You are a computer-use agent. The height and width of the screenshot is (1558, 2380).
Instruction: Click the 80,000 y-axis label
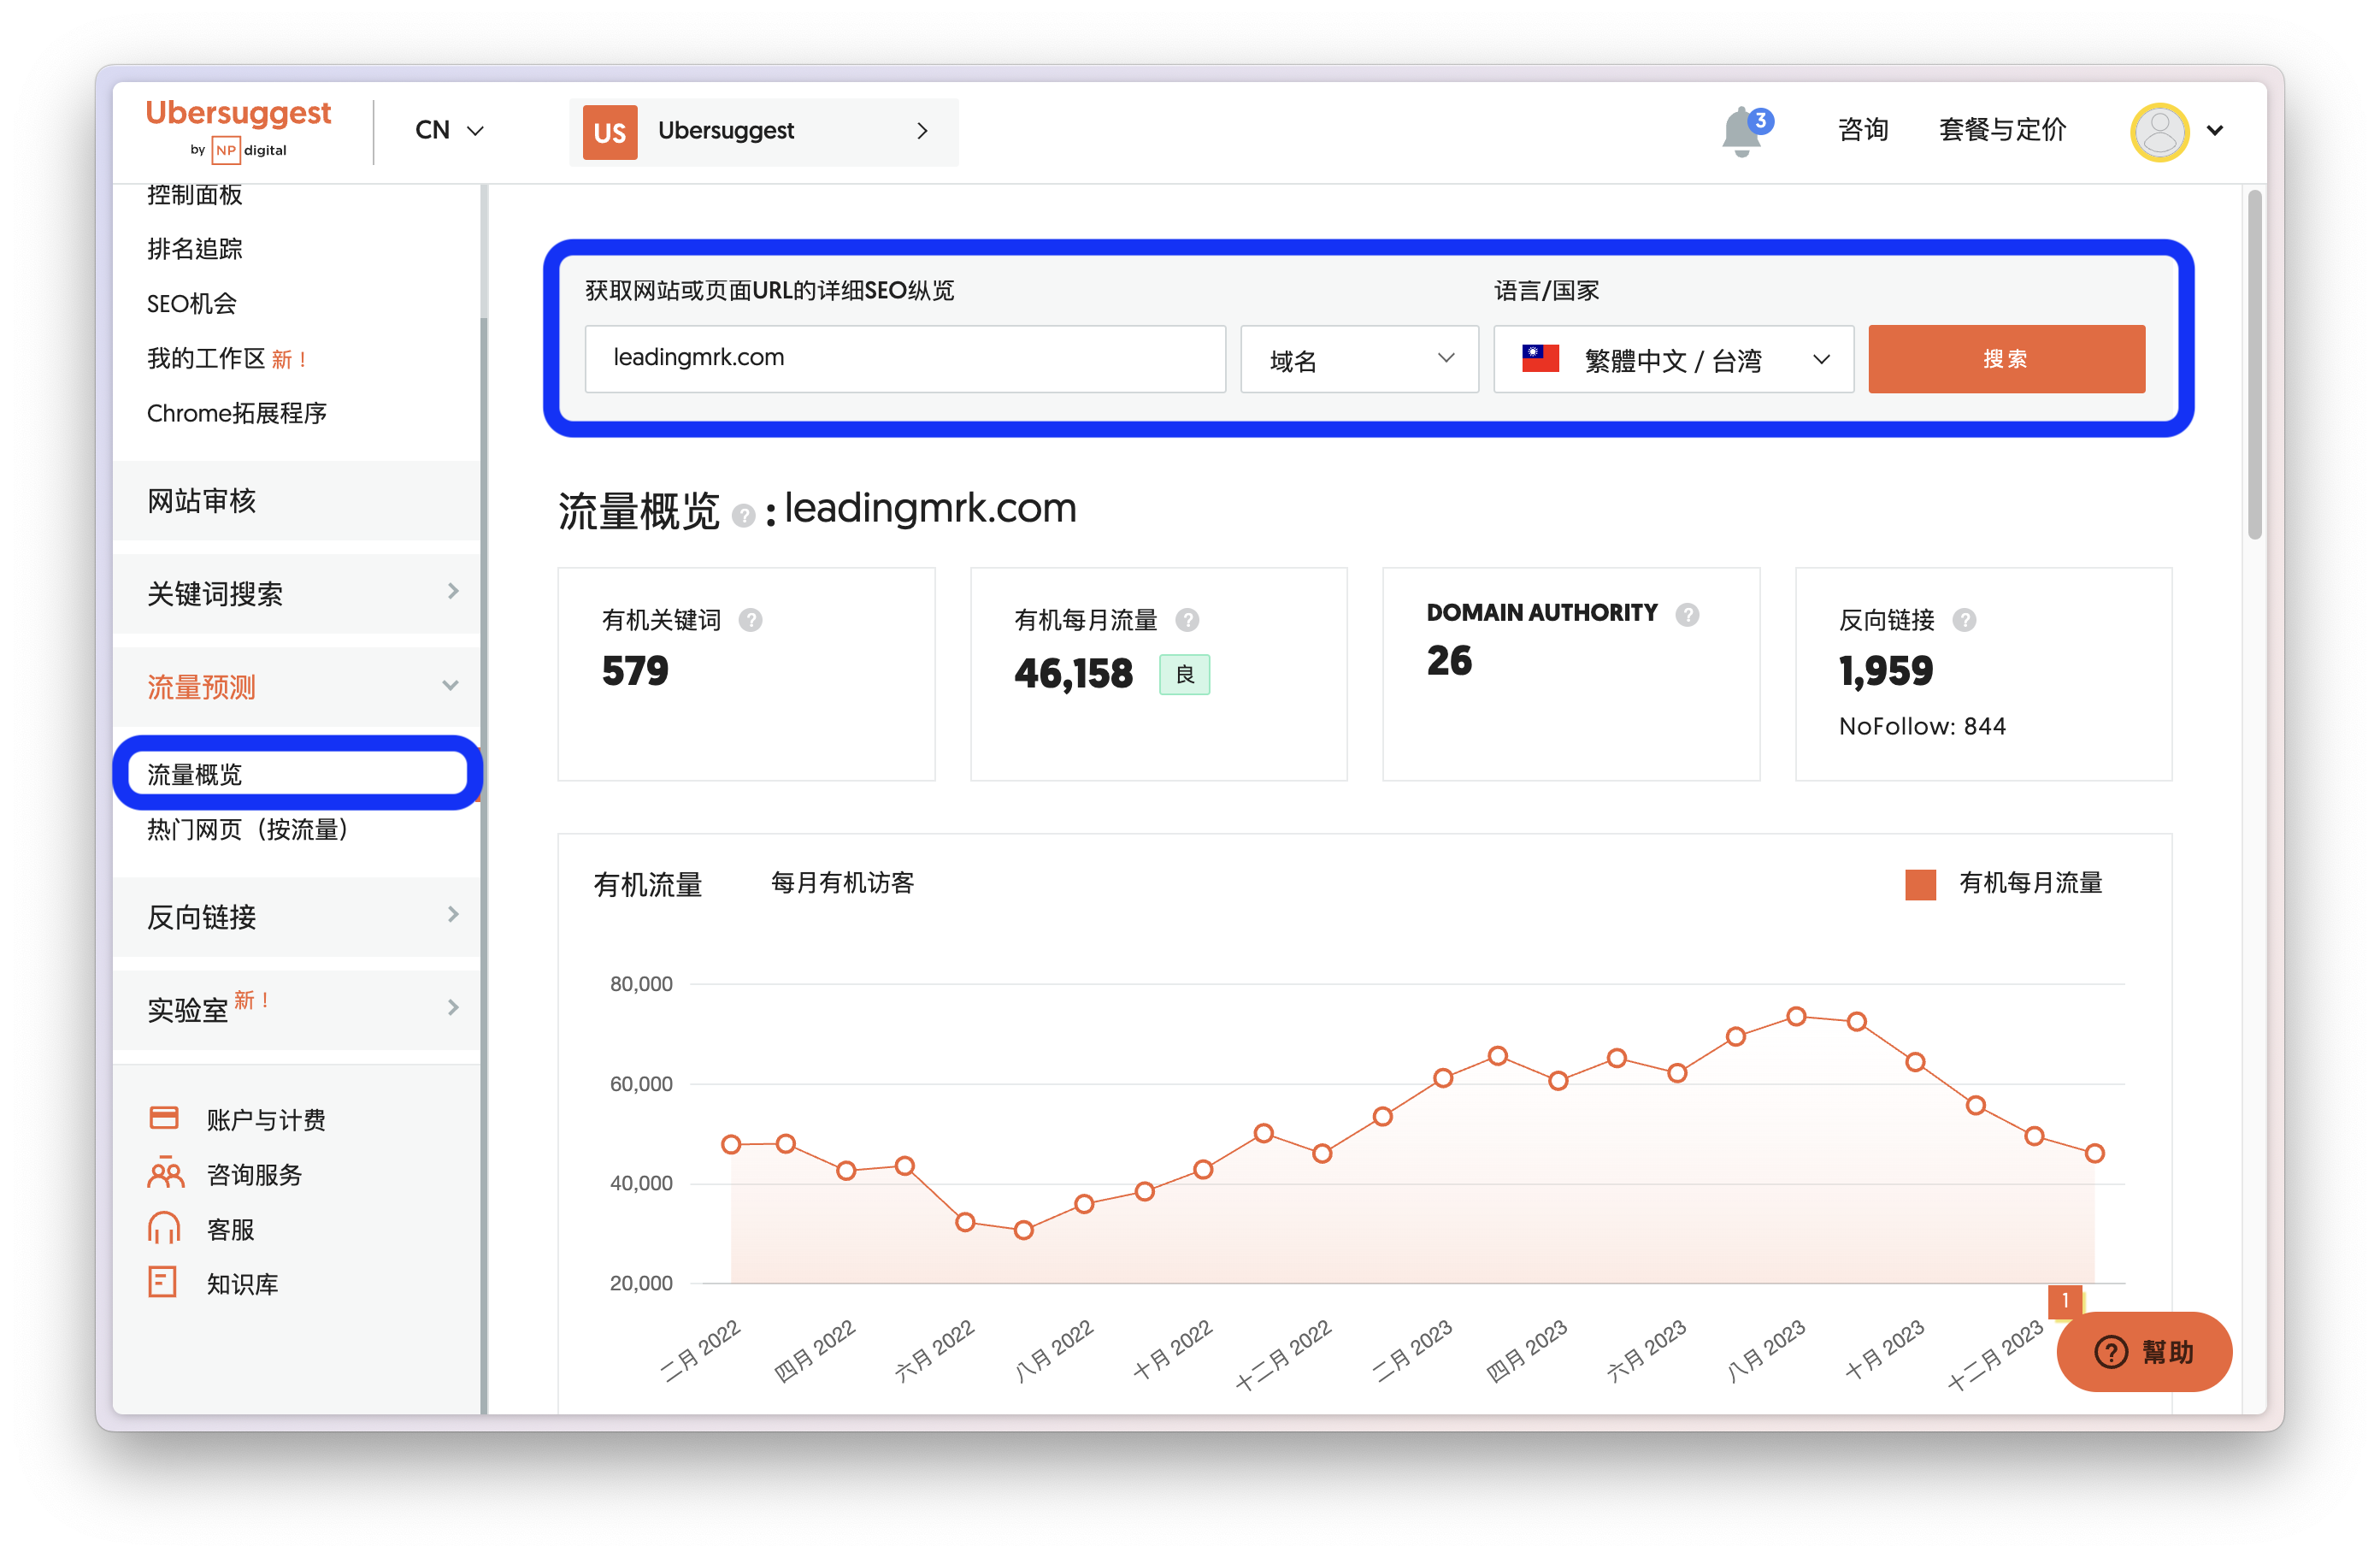[x=641, y=984]
